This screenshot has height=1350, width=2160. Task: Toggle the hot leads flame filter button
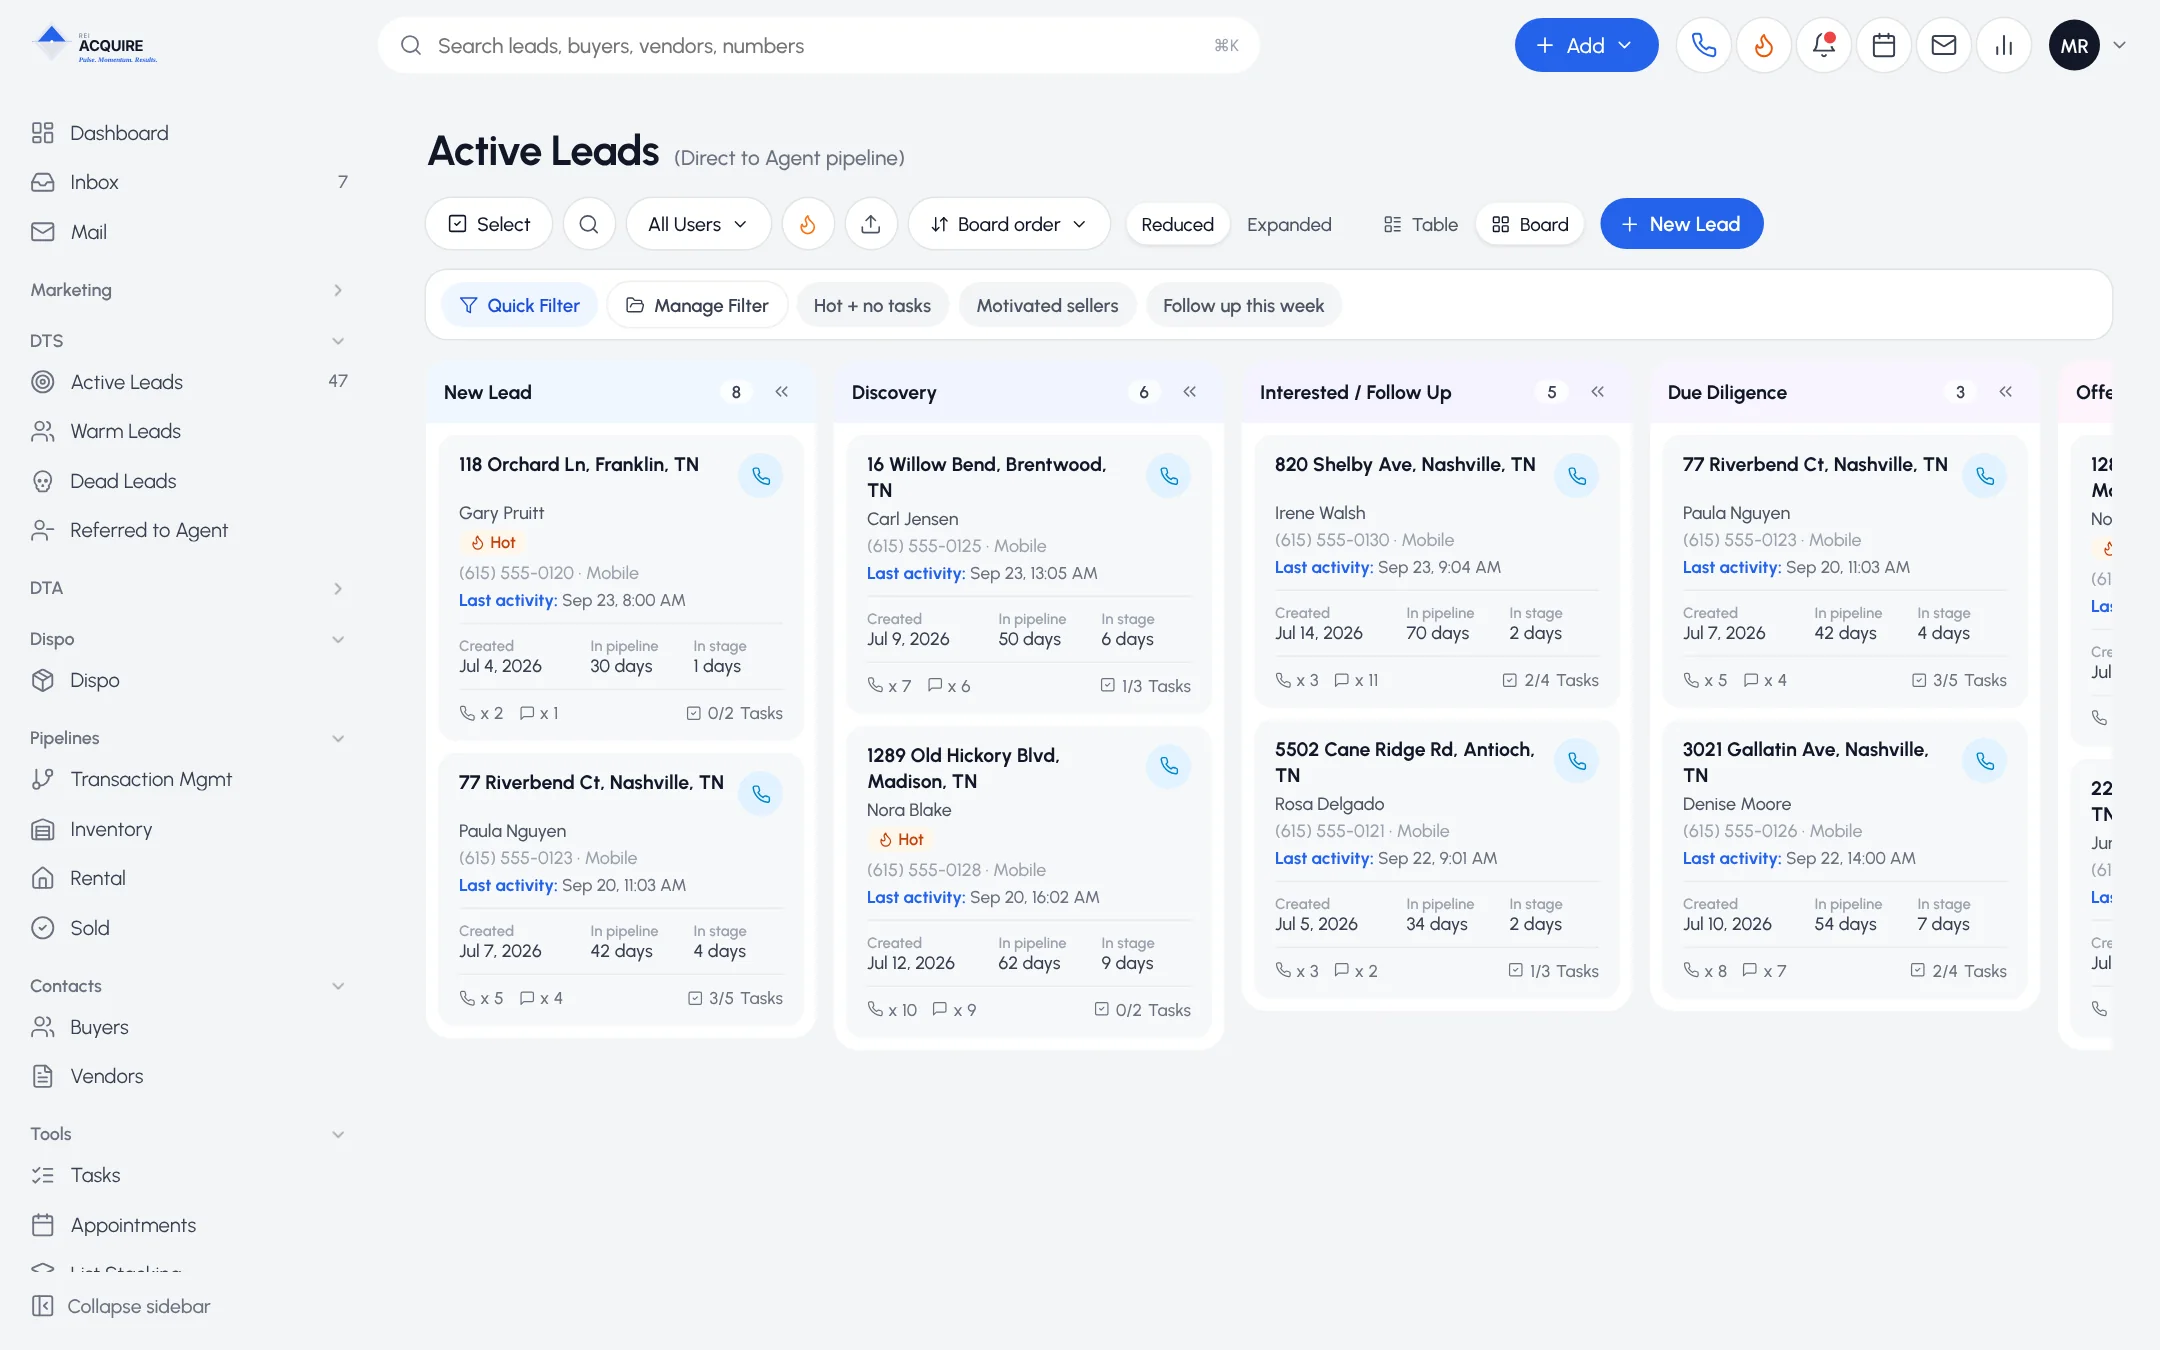(807, 224)
